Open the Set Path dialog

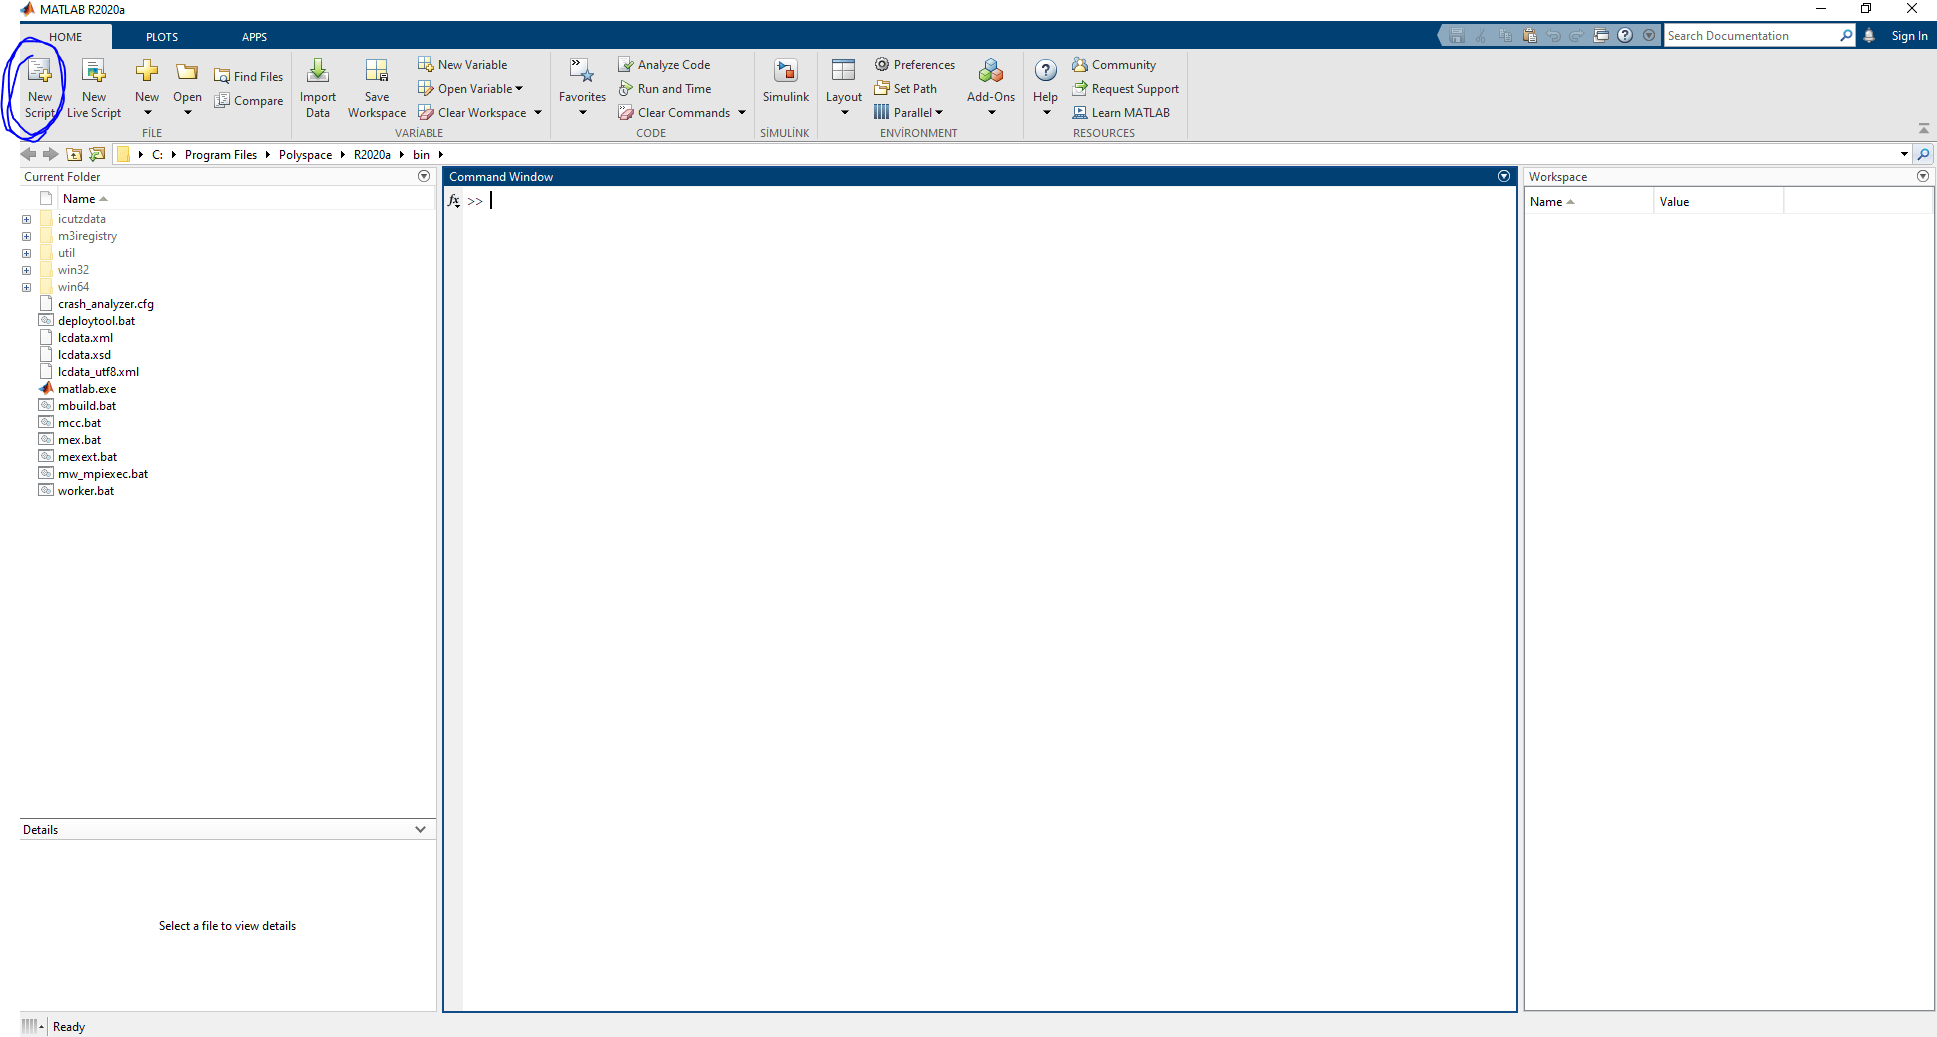pos(905,88)
